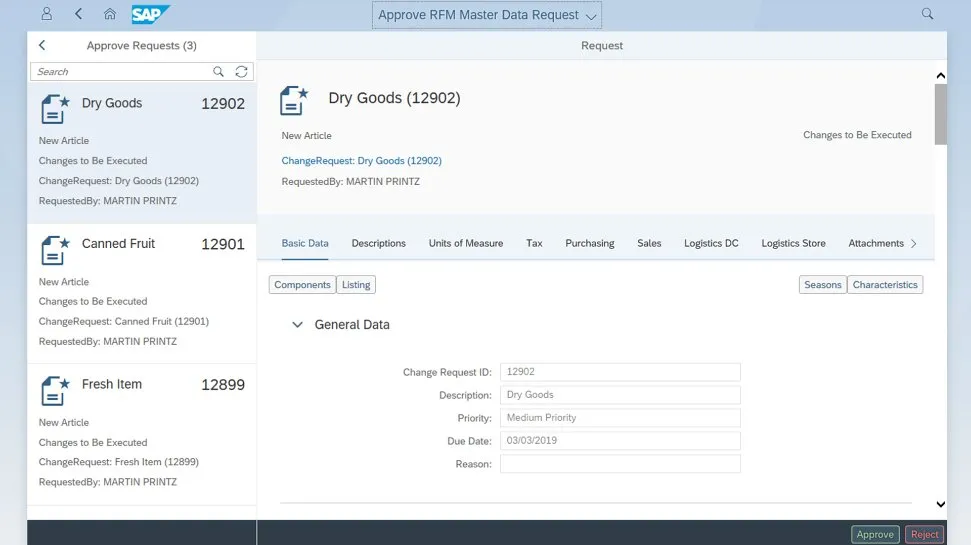Click the back arrow in the shell header
Image resolution: width=971 pixels, height=545 pixels.
[78, 14]
